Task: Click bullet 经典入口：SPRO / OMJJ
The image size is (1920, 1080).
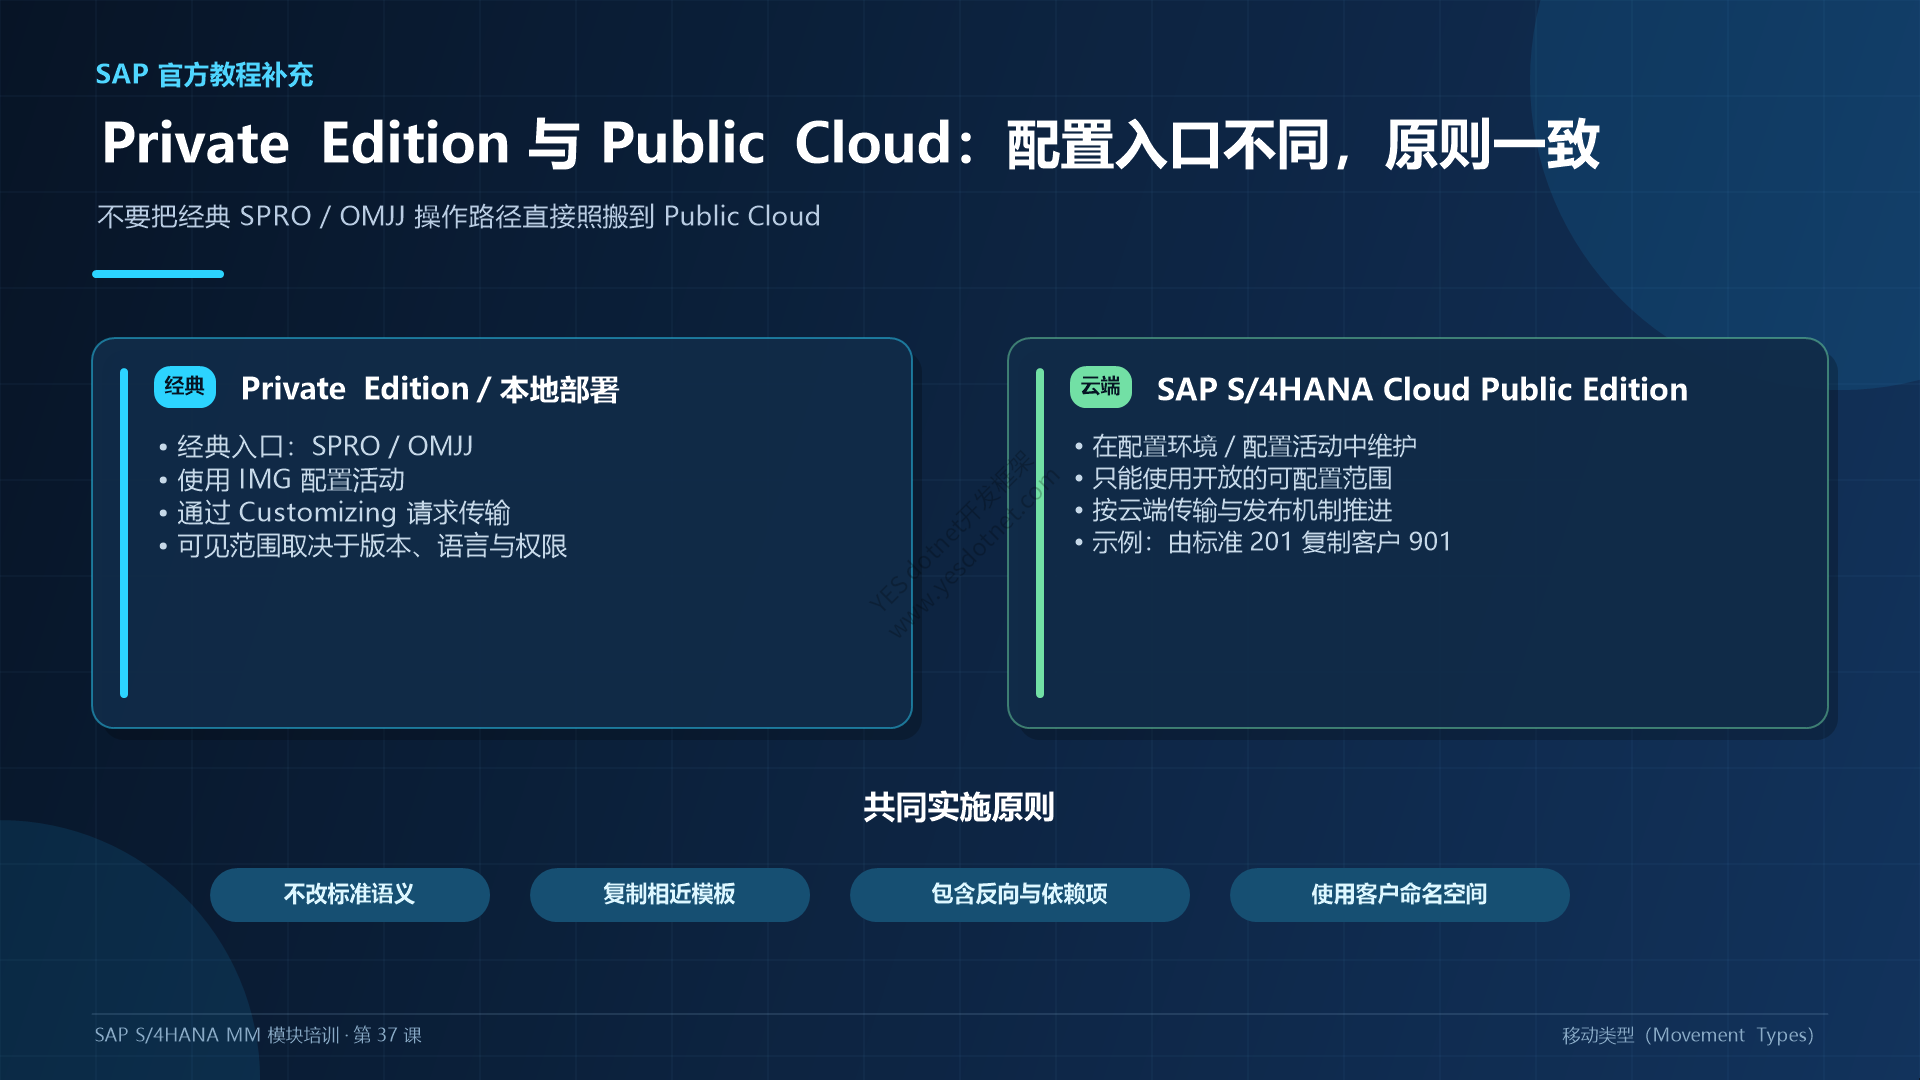Action: (316, 446)
